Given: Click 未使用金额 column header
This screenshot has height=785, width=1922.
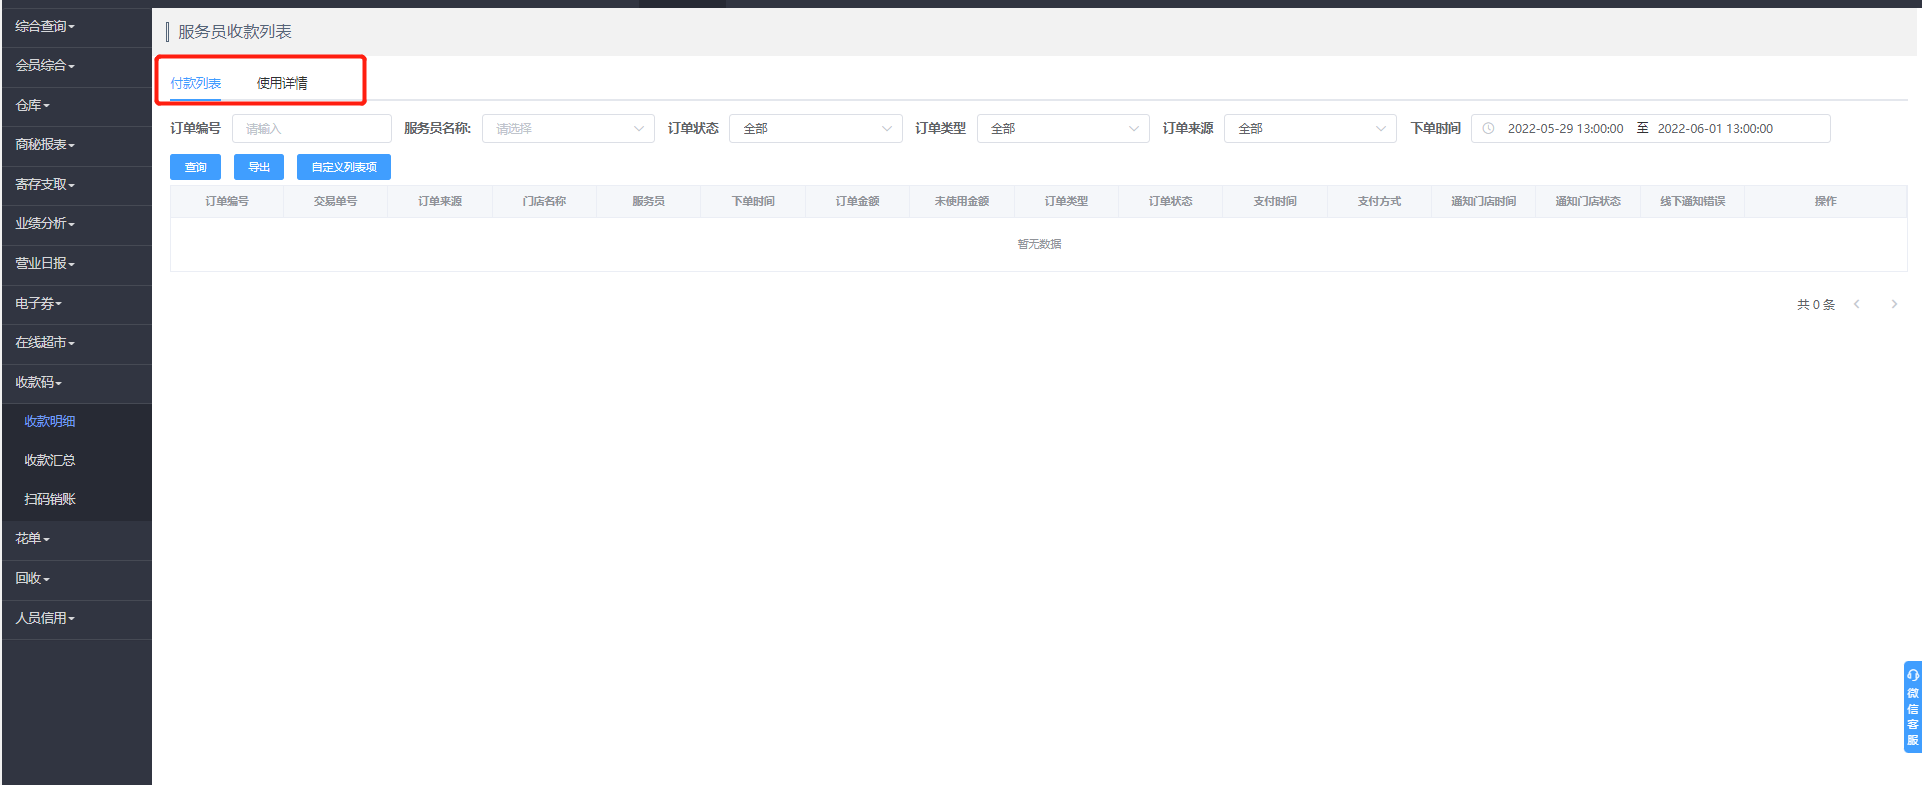Looking at the screenshot, I should (x=962, y=201).
